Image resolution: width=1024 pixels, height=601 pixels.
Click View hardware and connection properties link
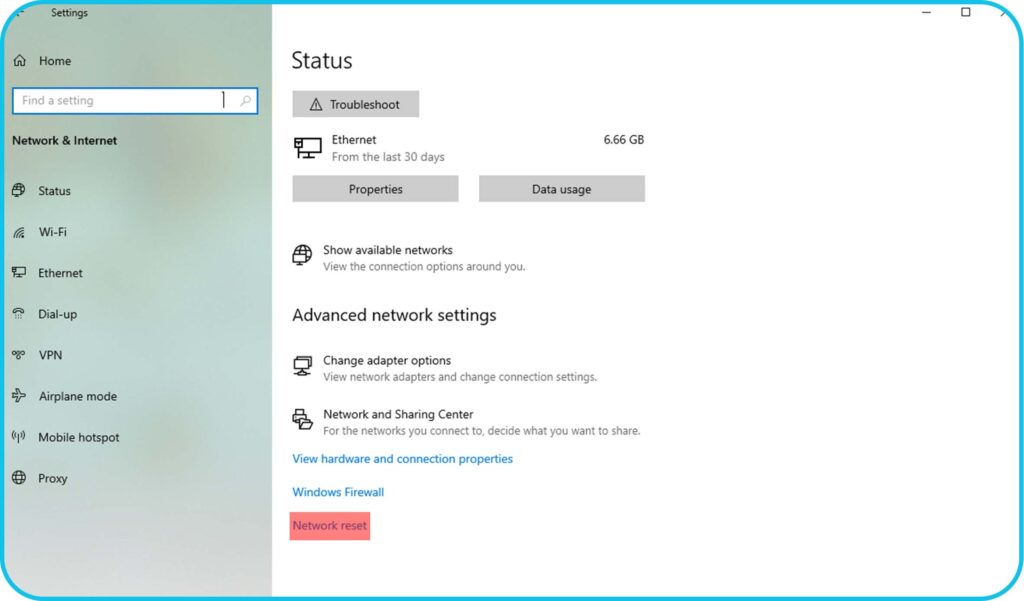[x=402, y=459]
